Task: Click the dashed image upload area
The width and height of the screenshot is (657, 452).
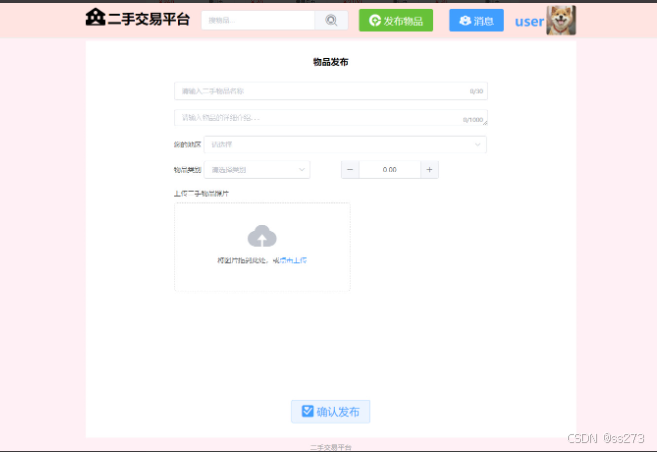Action: tap(262, 247)
